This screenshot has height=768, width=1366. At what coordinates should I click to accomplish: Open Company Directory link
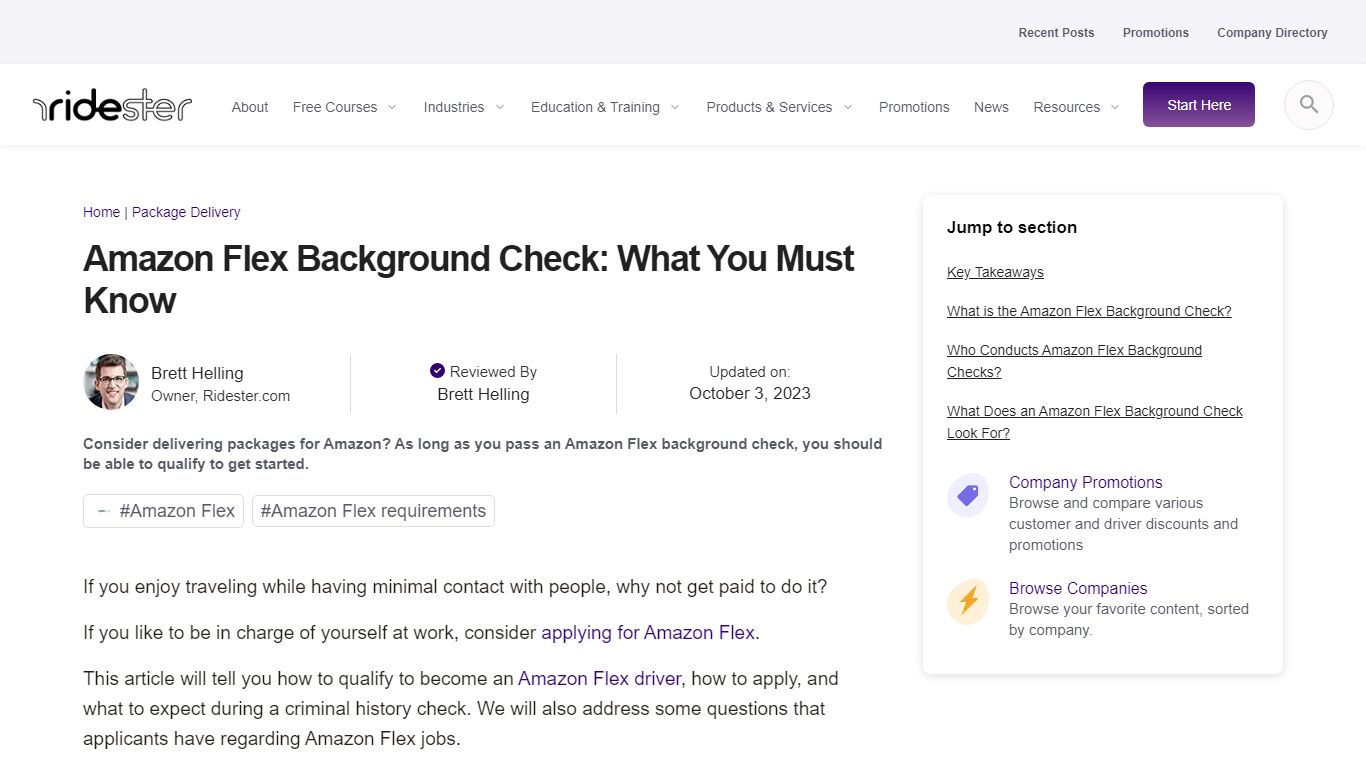[1272, 33]
